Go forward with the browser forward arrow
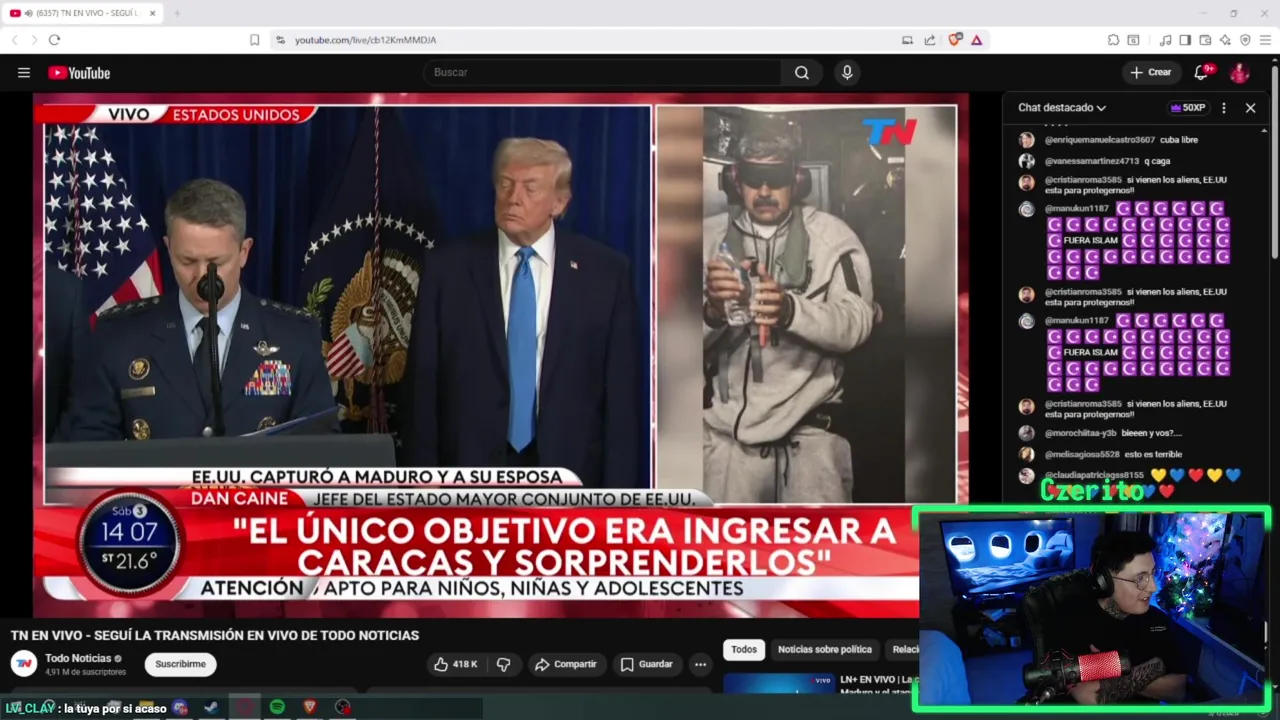The height and width of the screenshot is (720, 1280). [34, 40]
